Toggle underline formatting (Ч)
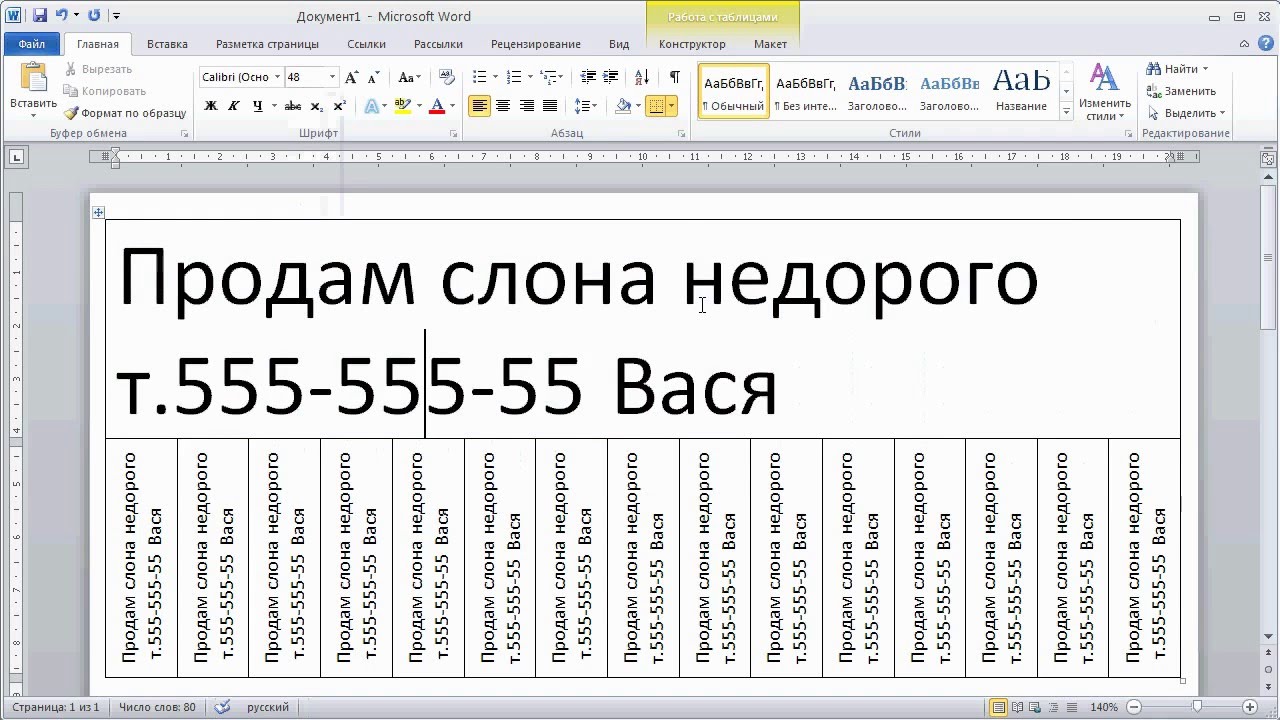 click(258, 106)
